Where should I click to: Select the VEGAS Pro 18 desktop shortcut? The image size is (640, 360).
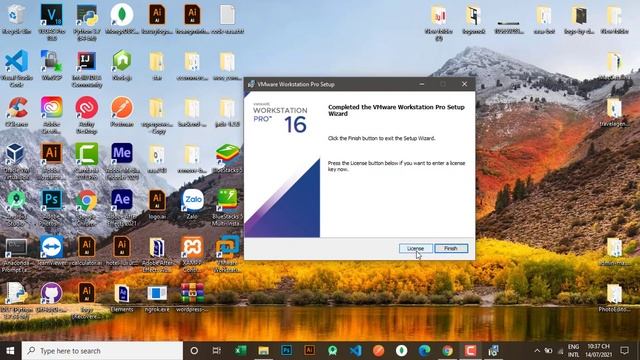(x=51, y=22)
